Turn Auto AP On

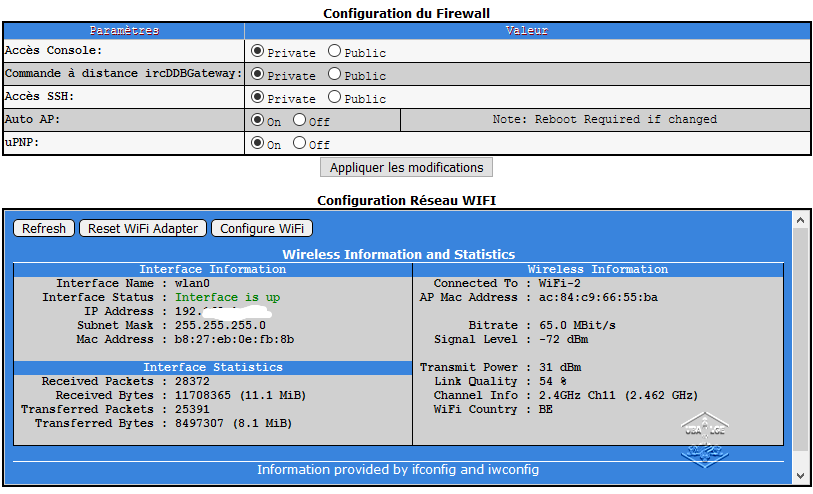click(257, 120)
